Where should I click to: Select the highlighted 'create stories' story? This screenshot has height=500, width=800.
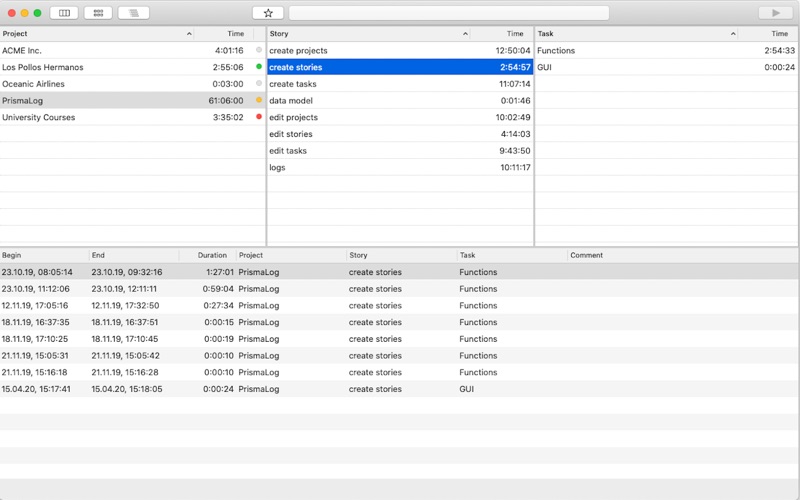click(x=400, y=67)
